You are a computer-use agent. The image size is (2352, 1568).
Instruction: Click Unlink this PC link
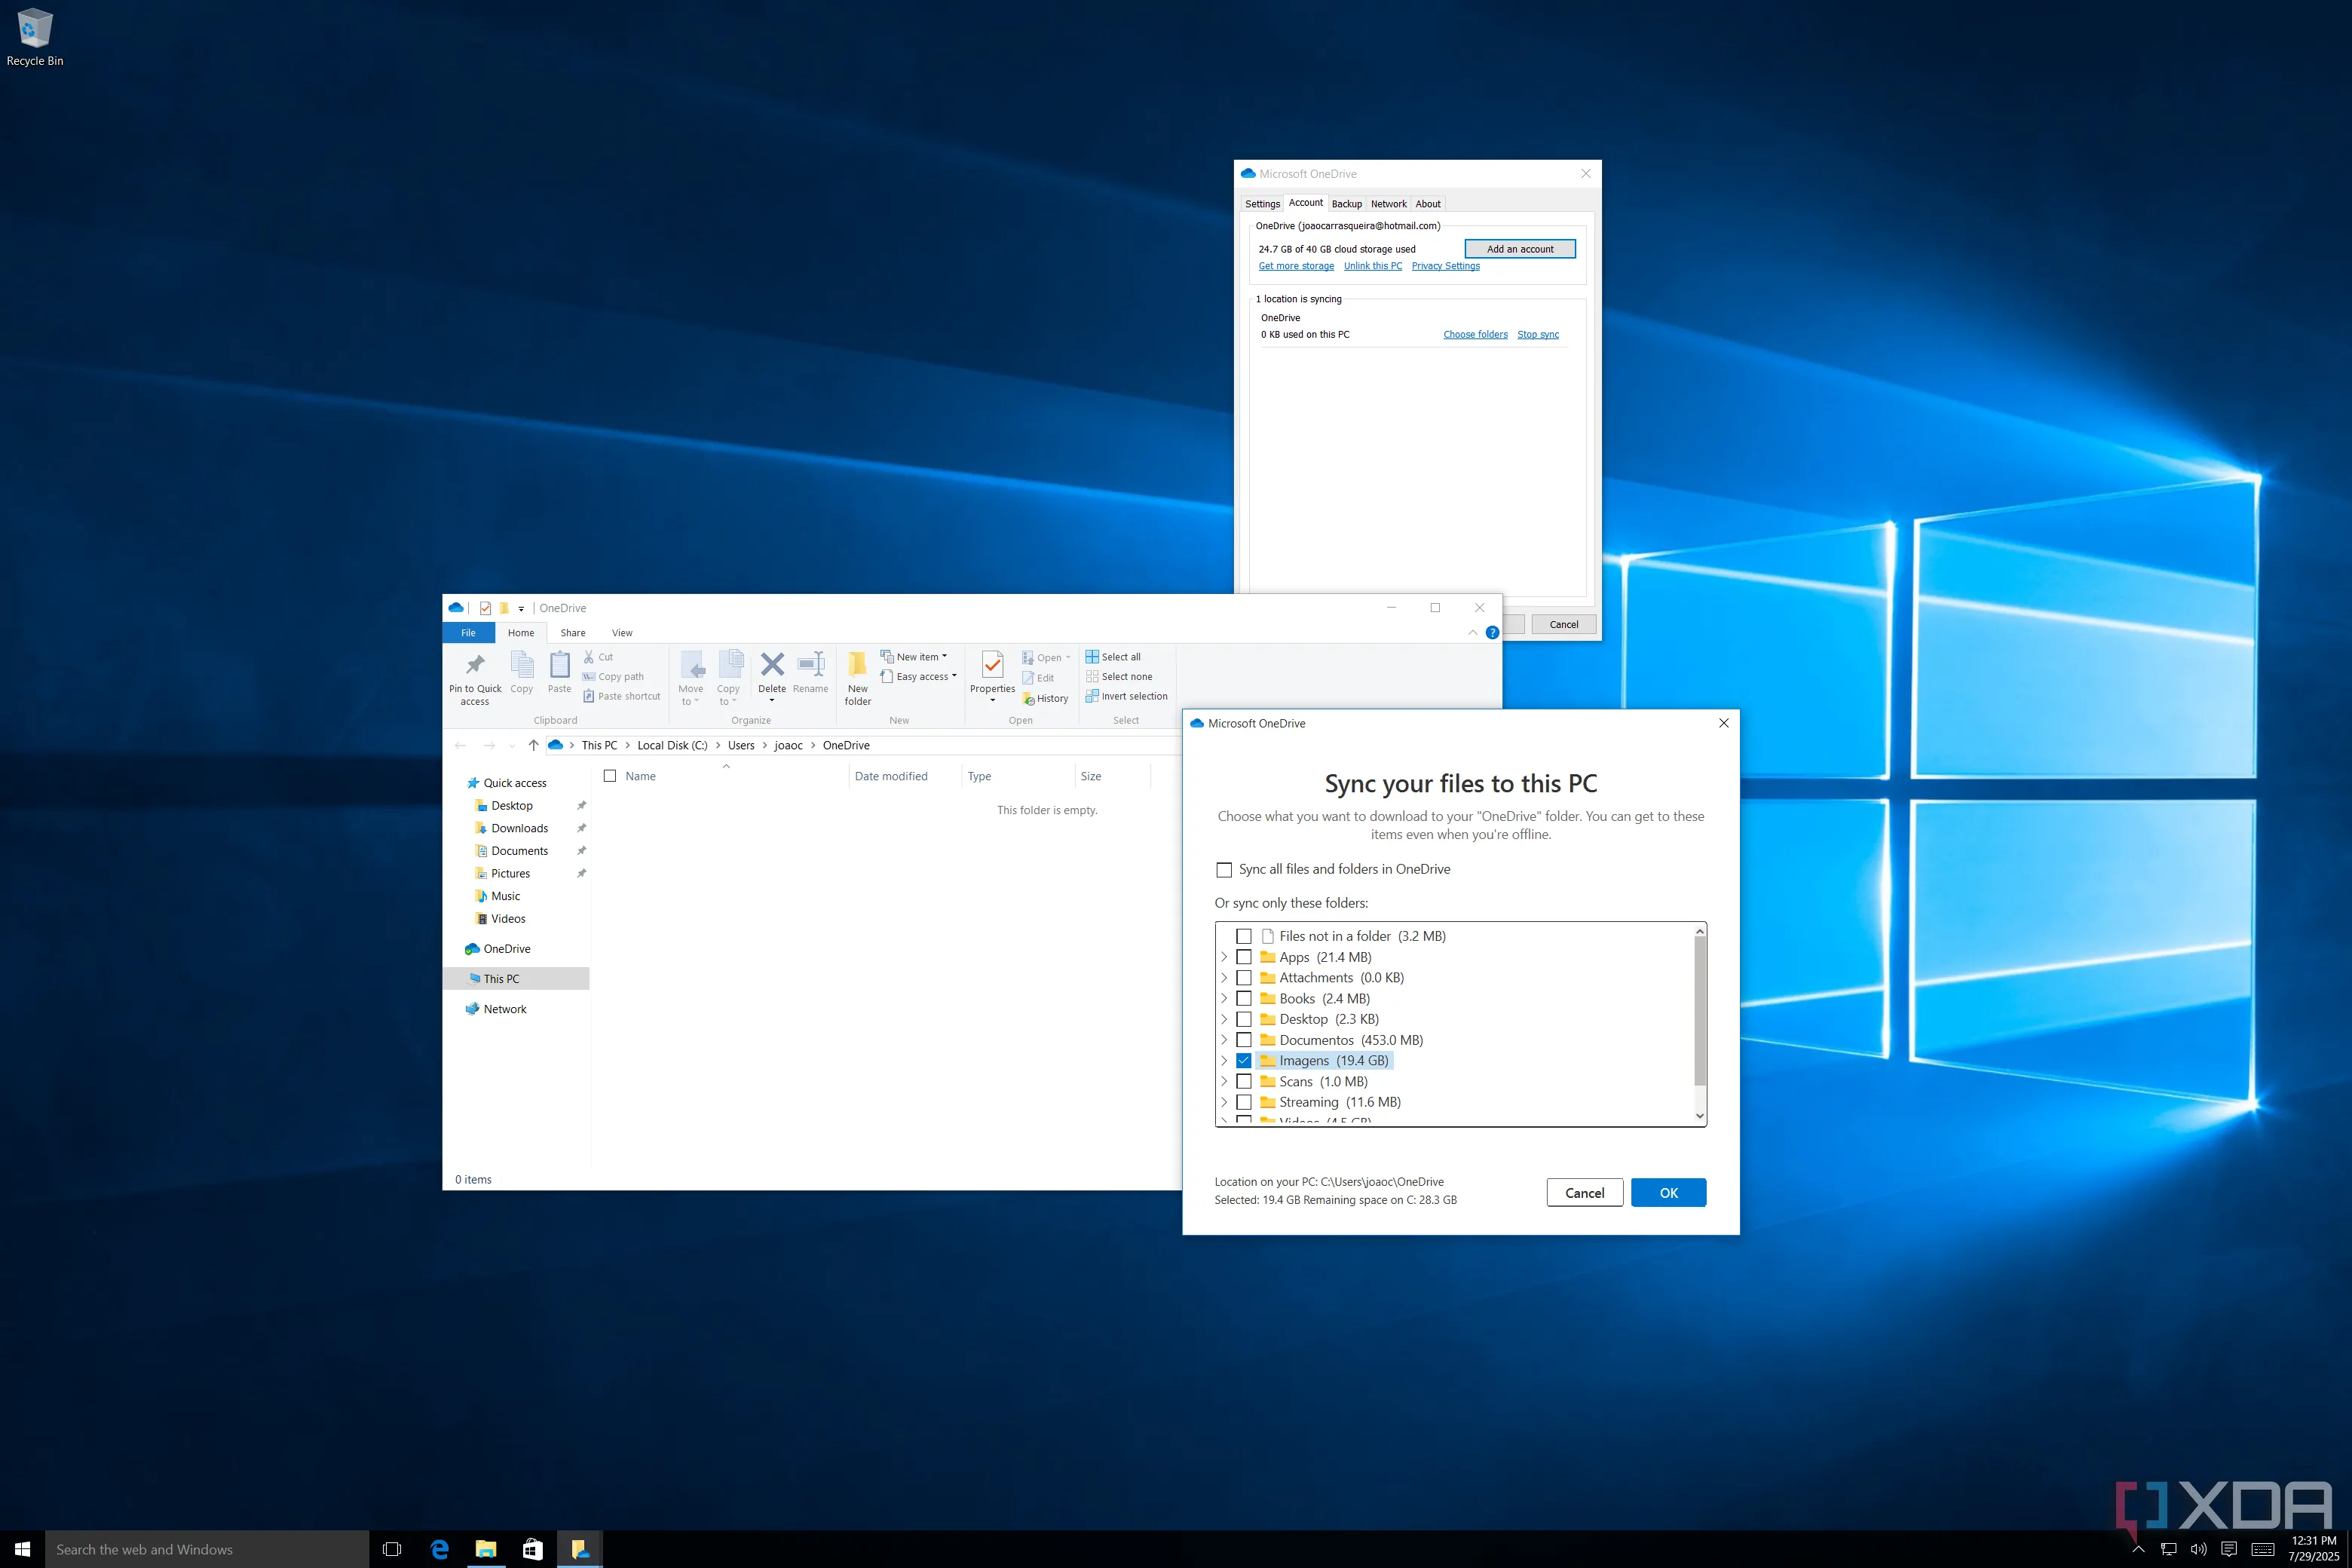point(1372,266)
